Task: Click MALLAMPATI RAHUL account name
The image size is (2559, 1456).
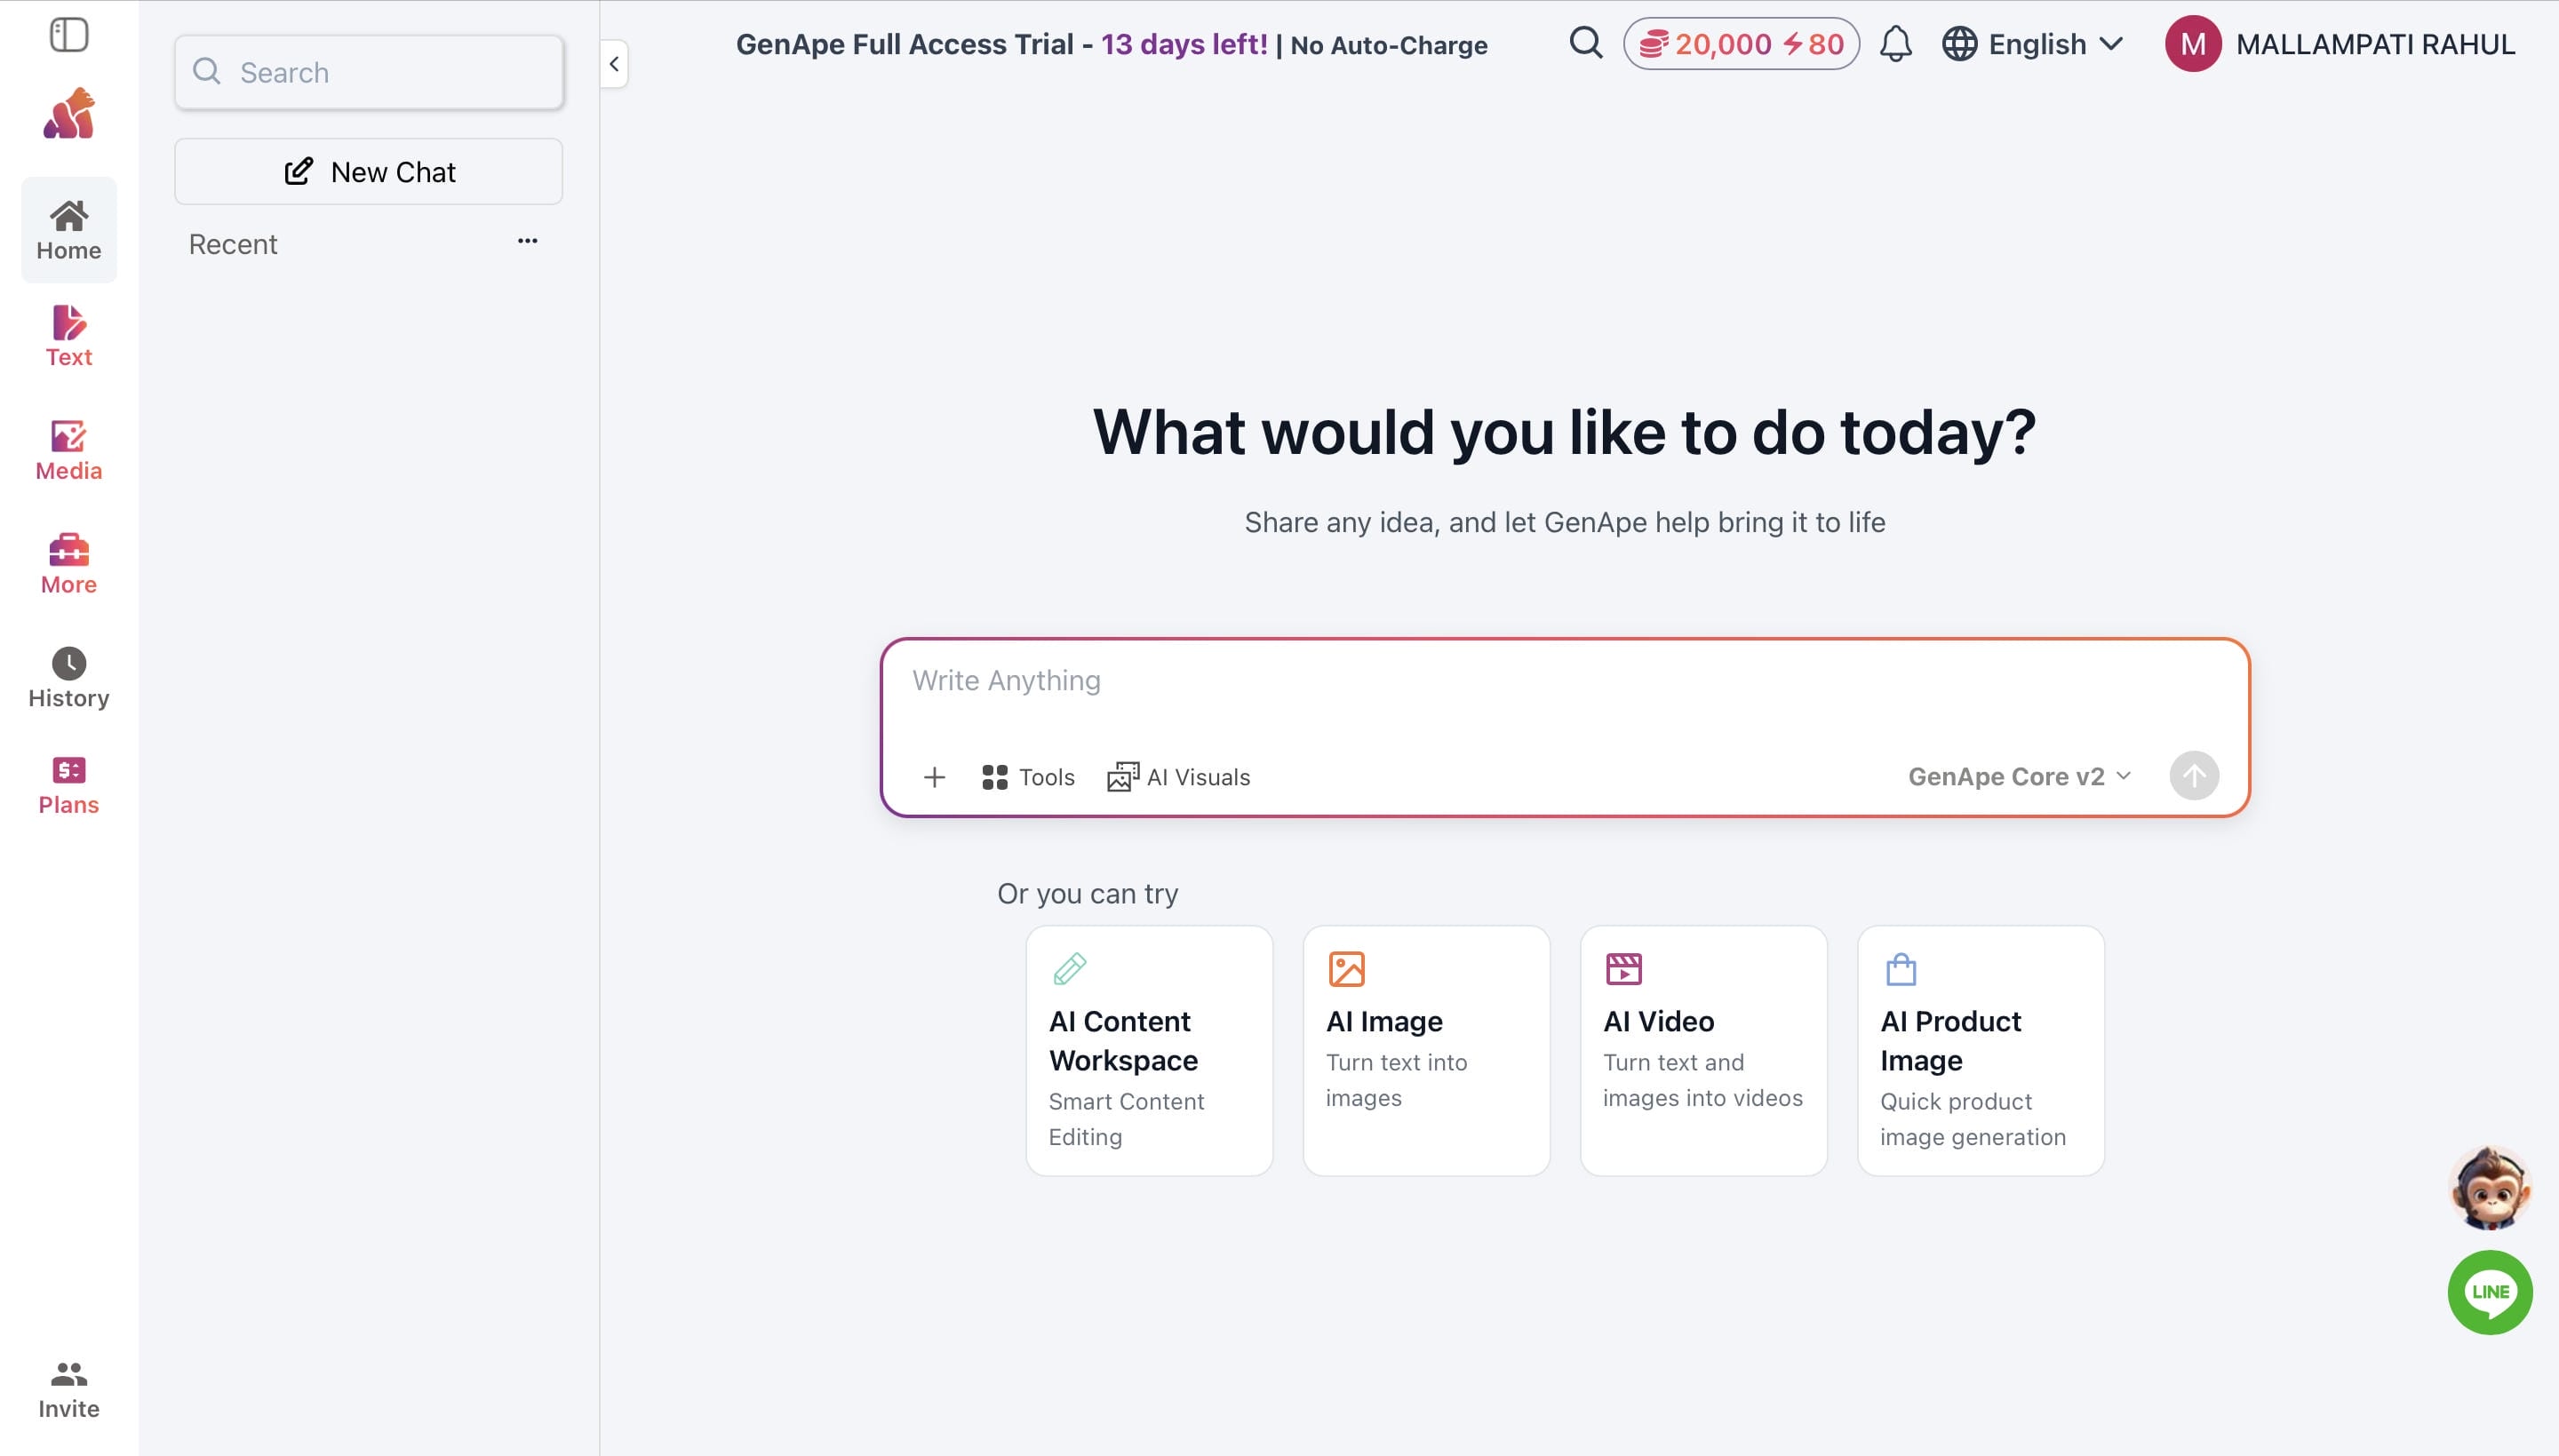Action: pos(2375,44)
